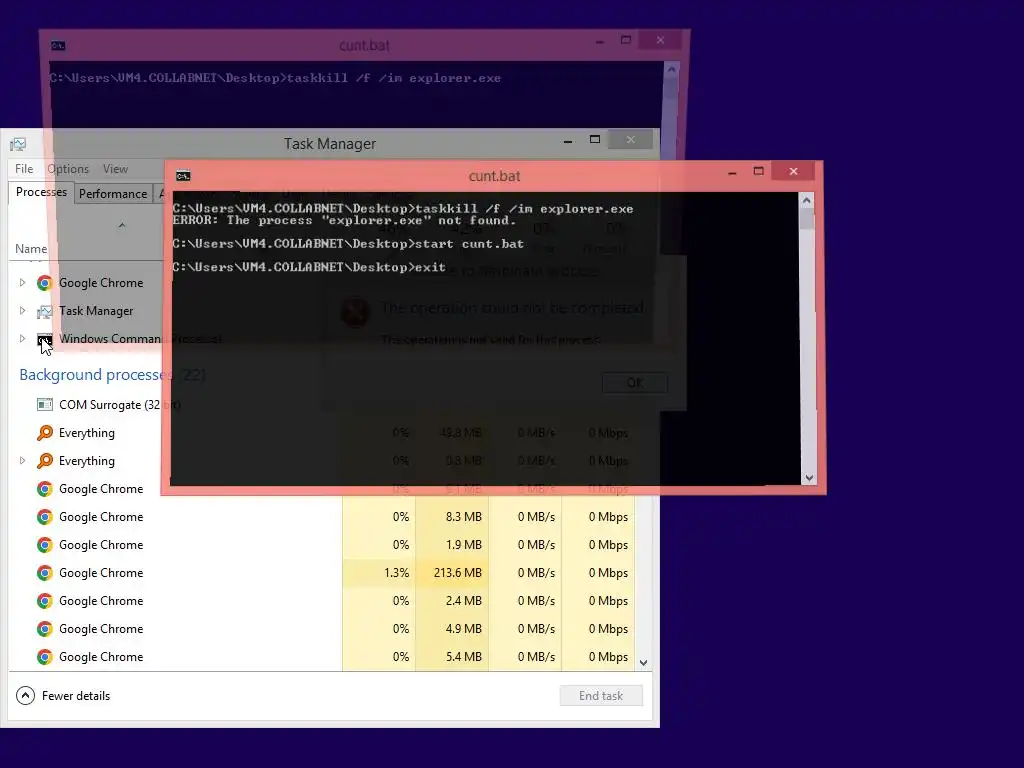Minimize the Task Manager window
Image resolution: width=1024 pixels, height=768 pixels.
click(568, 140)
